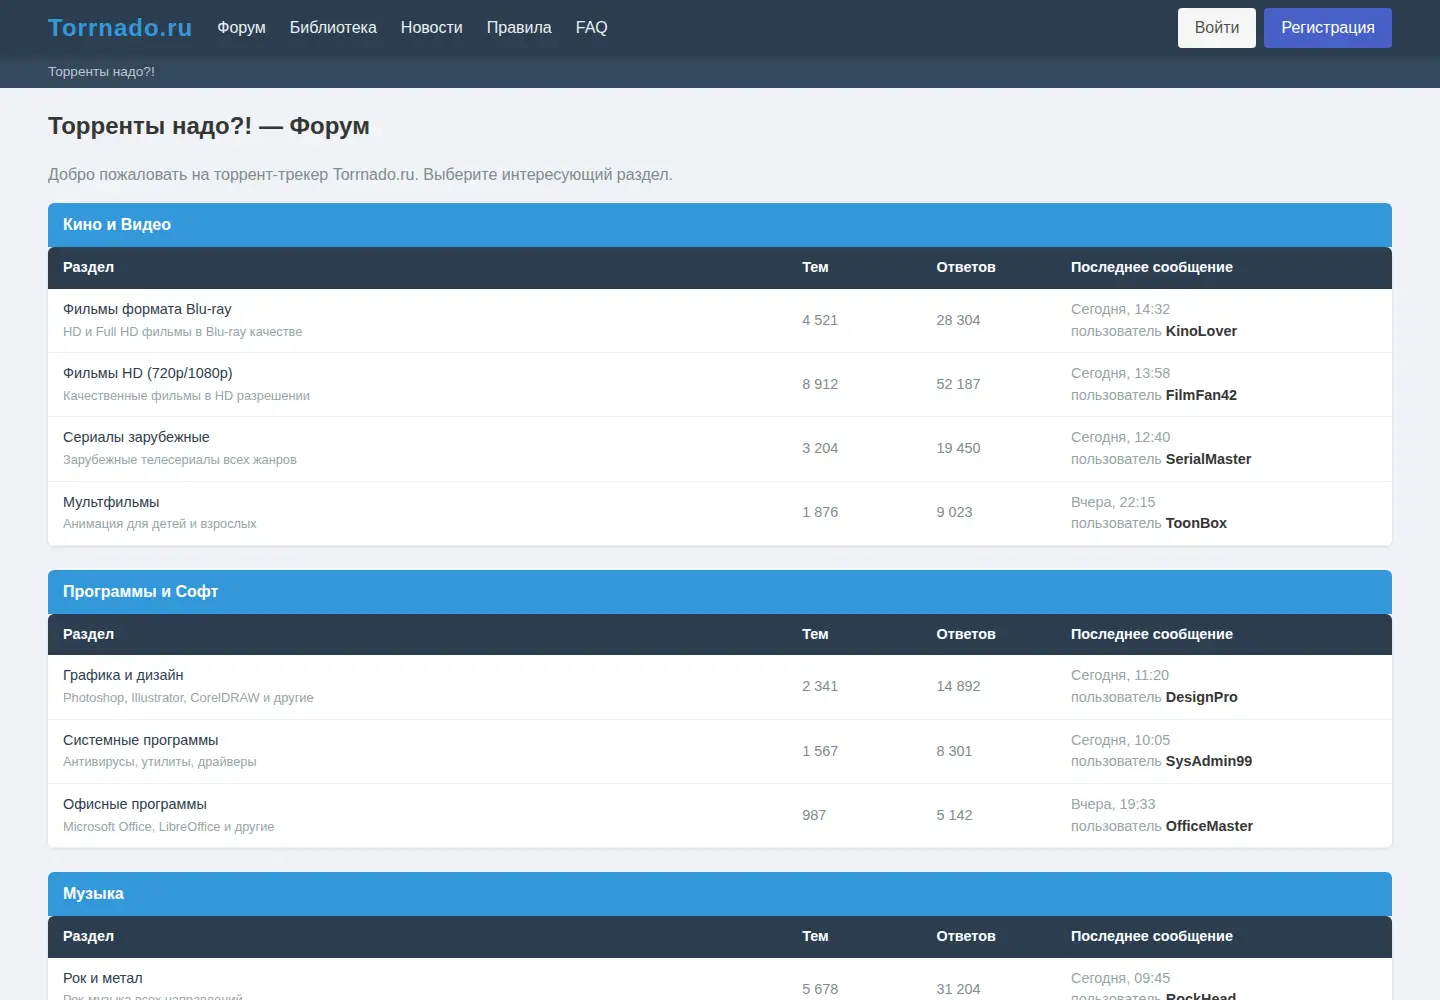This screenshot has height=1000, width=1440.
Task: Open Офисные программы section
Action: [135, 804]
